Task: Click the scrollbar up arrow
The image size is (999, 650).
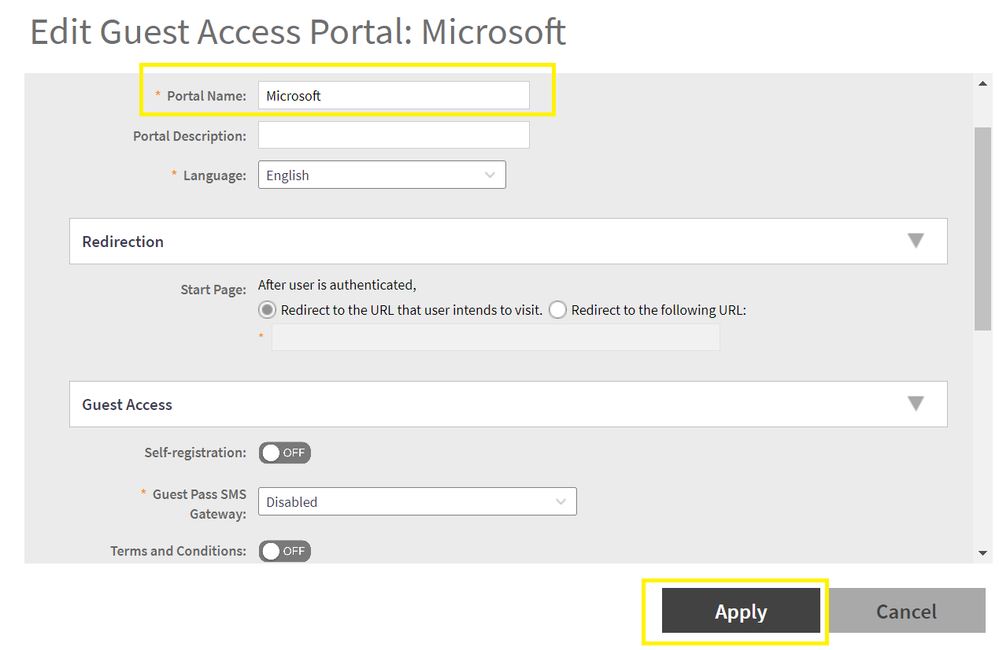Action: (983, 83)
